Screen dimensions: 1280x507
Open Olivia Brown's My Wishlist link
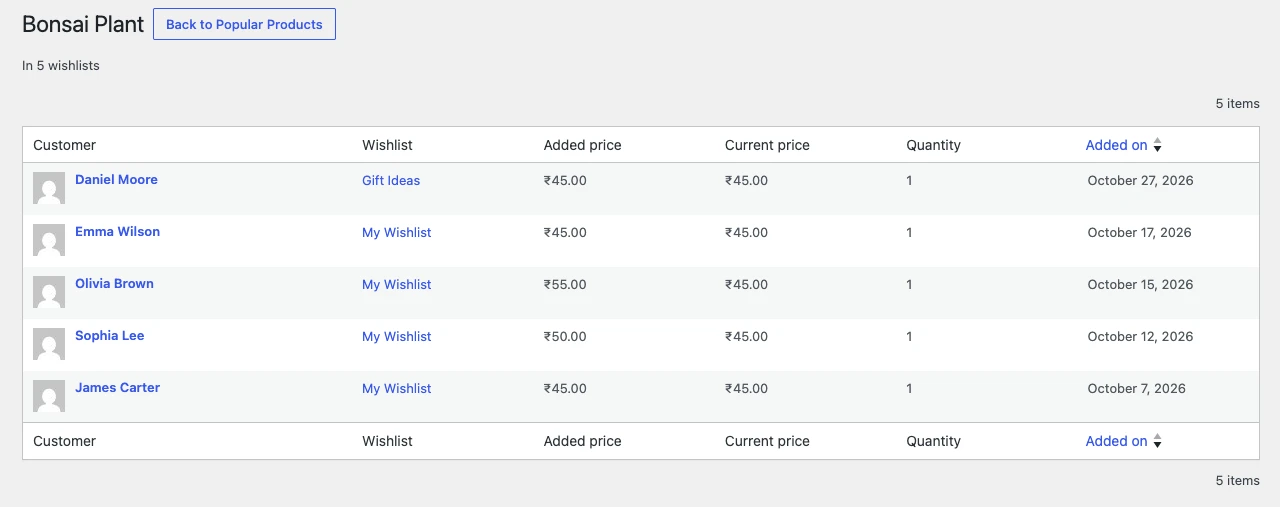(x=397, y=285)
